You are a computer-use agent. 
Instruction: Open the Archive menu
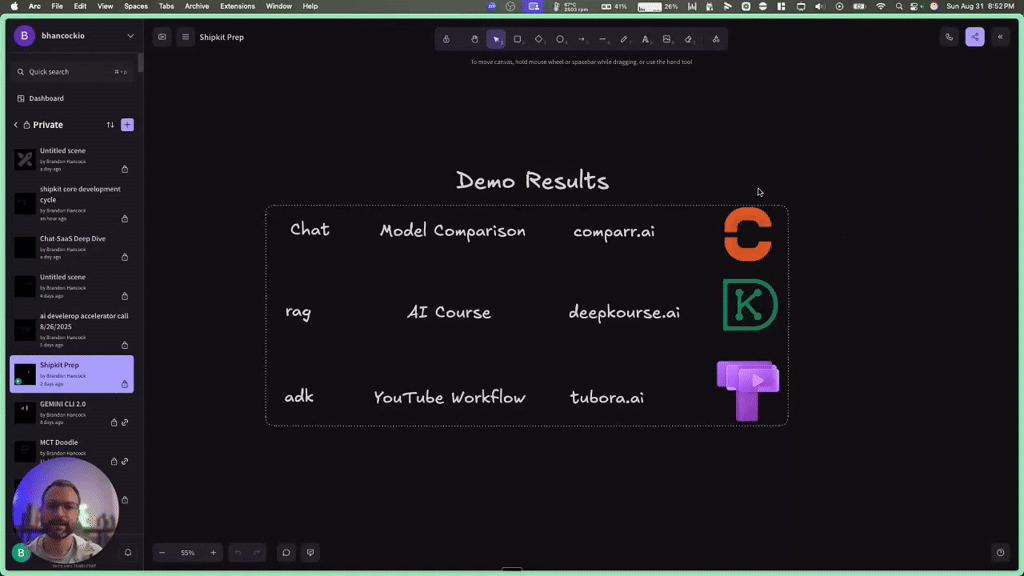point(197,6)
